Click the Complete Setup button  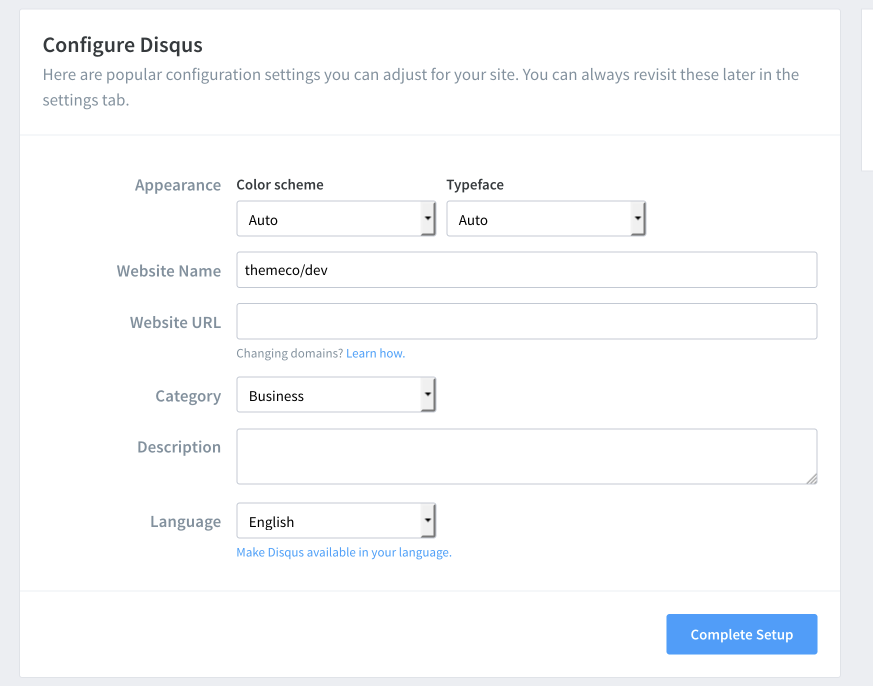742,634
